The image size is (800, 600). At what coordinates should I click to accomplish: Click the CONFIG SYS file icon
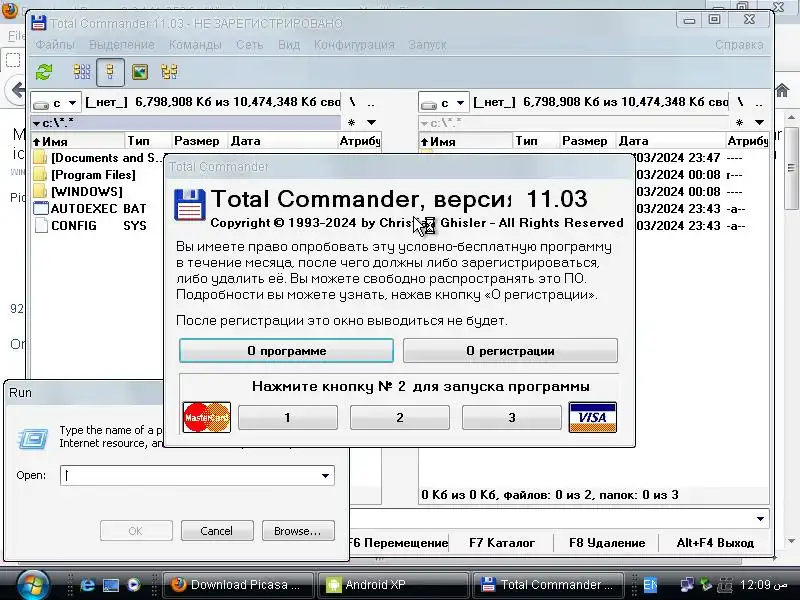(40, 225)
